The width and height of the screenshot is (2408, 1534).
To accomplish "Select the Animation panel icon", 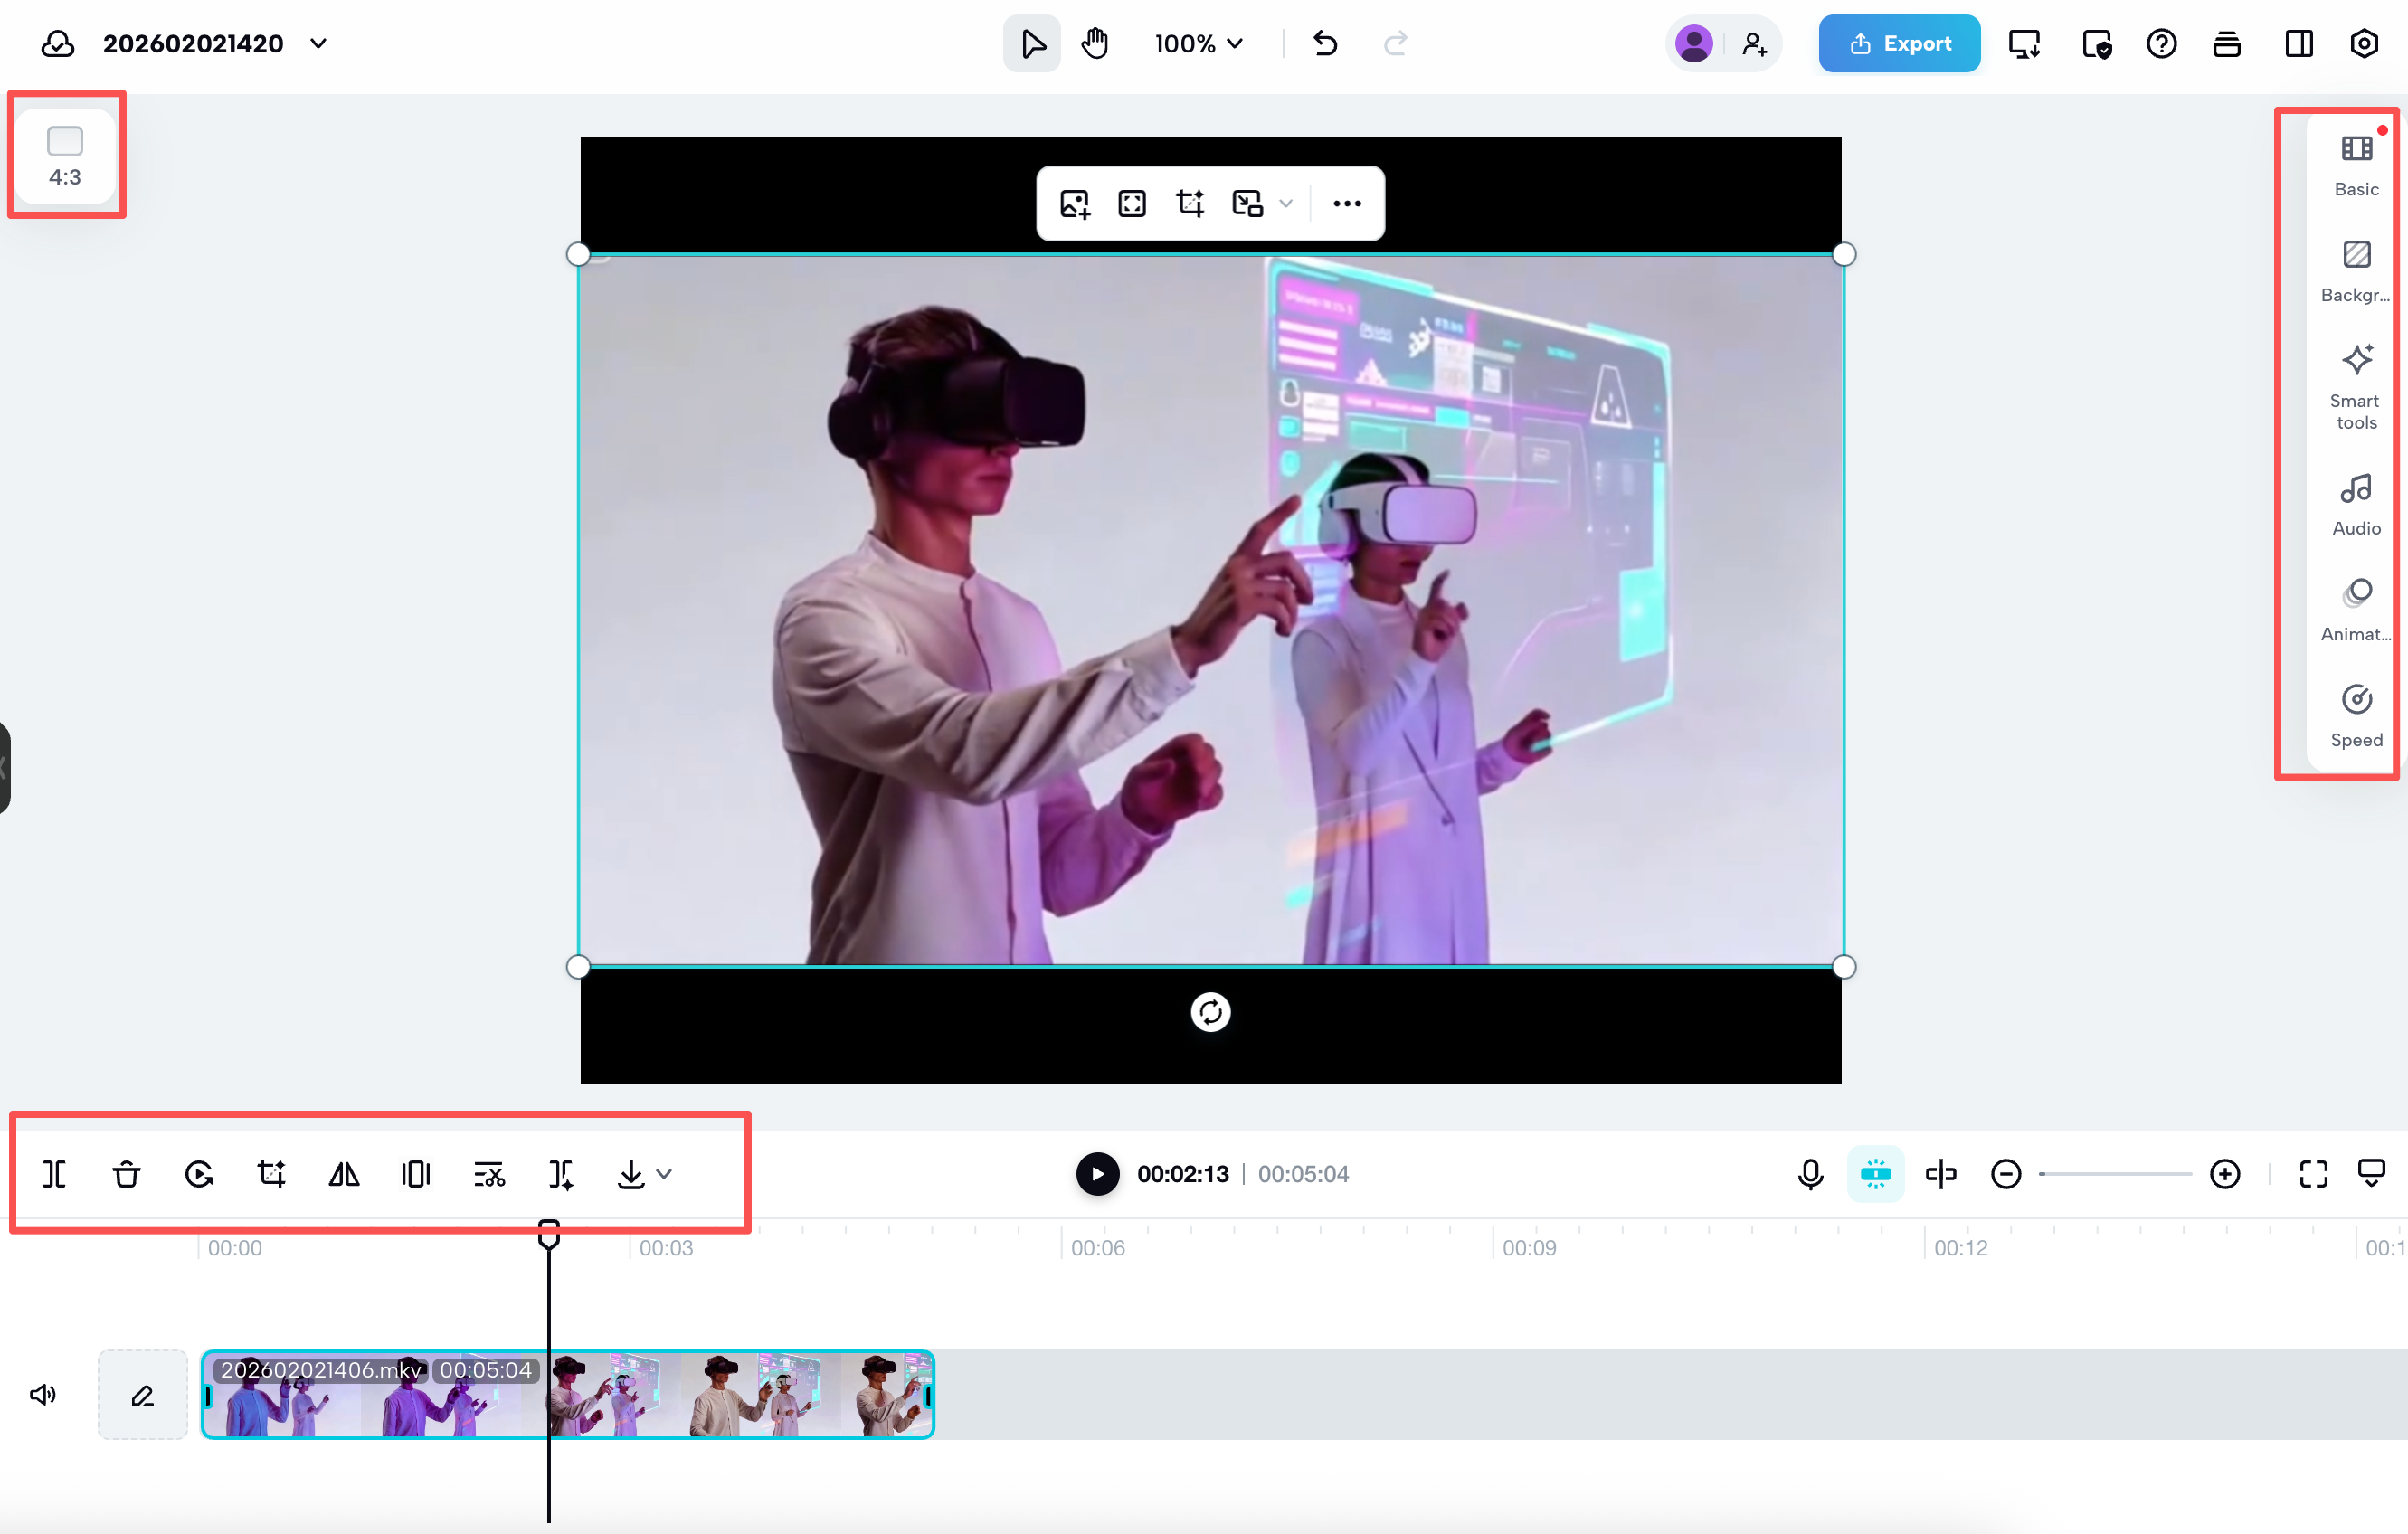I will coord(2356,608).
